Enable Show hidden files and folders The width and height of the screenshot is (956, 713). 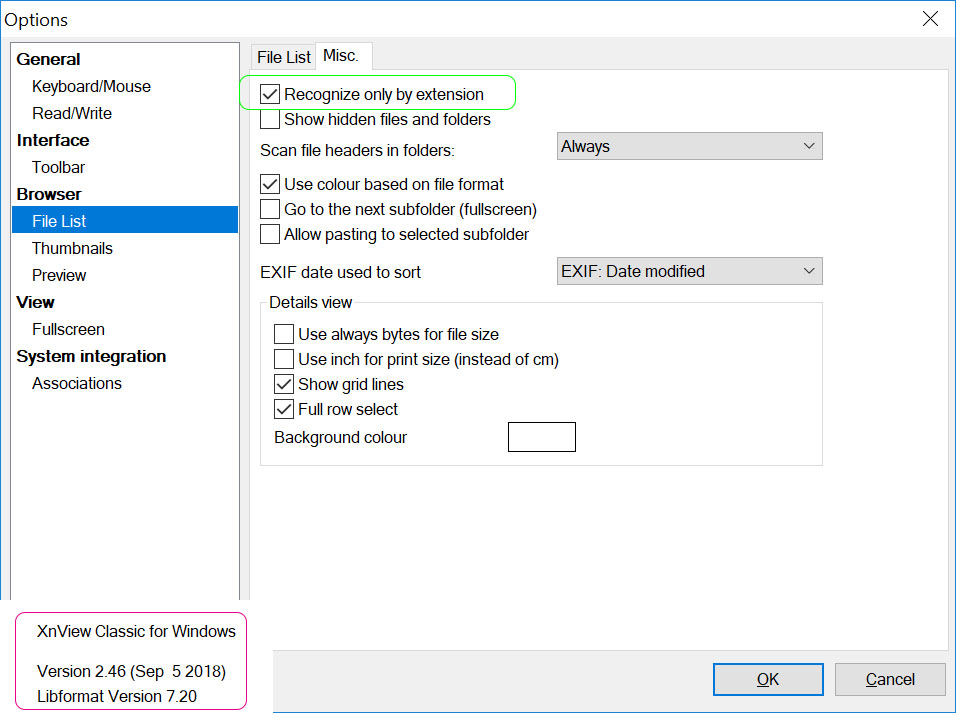(270, 120)
